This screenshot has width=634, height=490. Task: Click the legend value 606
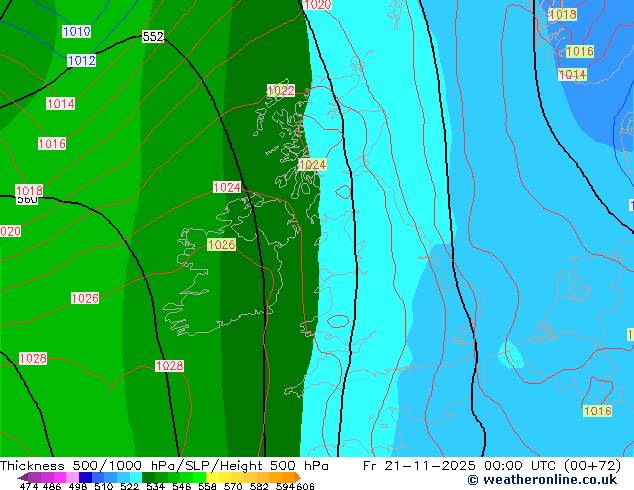pos(304,486)
